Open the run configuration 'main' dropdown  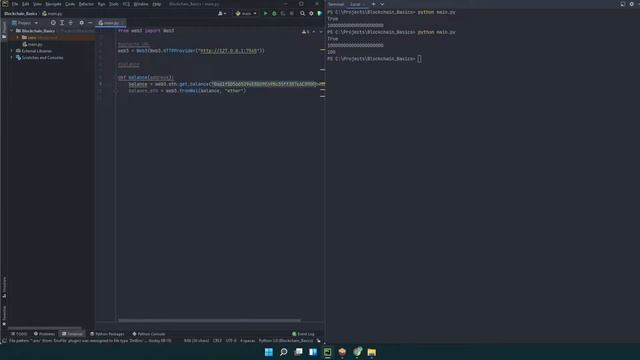coord(246,13)
